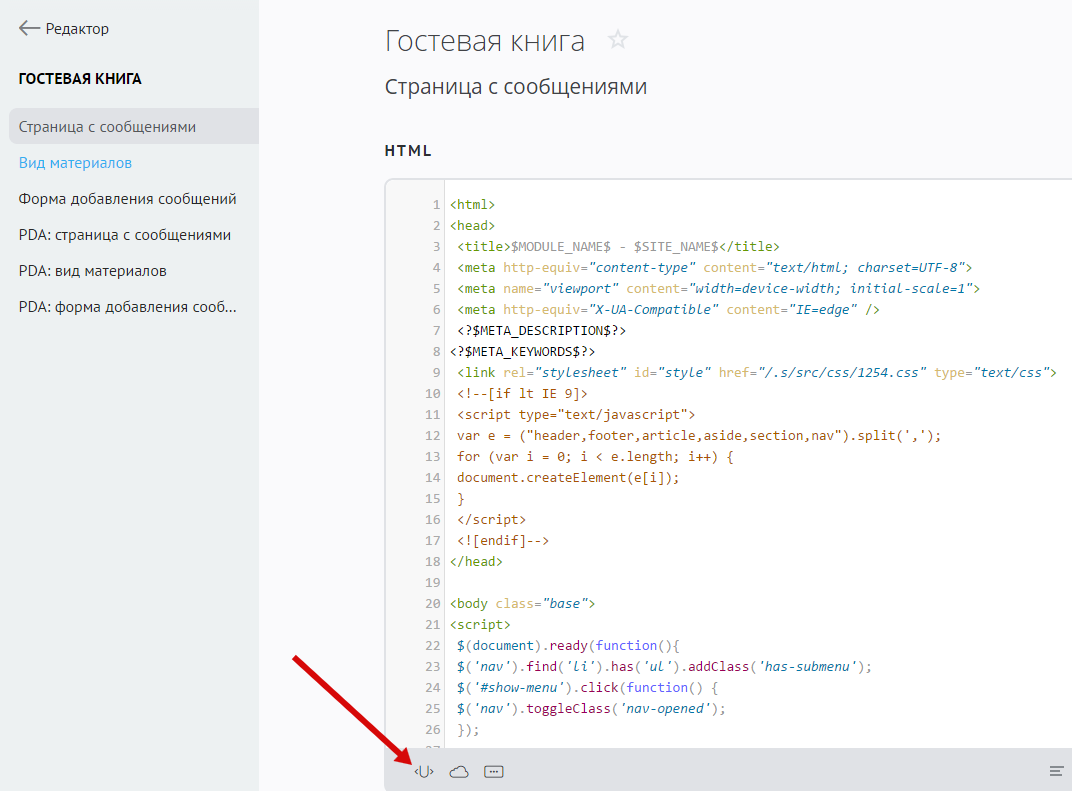Click the cloud icon in editor toolbar
The width and height of the screenshot is (1072, 791).
[459, 772]
